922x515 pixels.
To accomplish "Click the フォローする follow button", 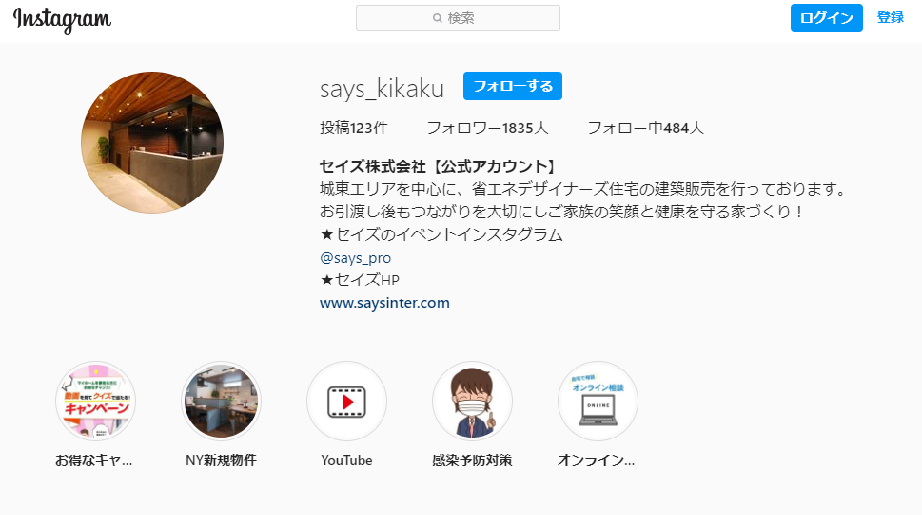I will (x=512, y=86).
